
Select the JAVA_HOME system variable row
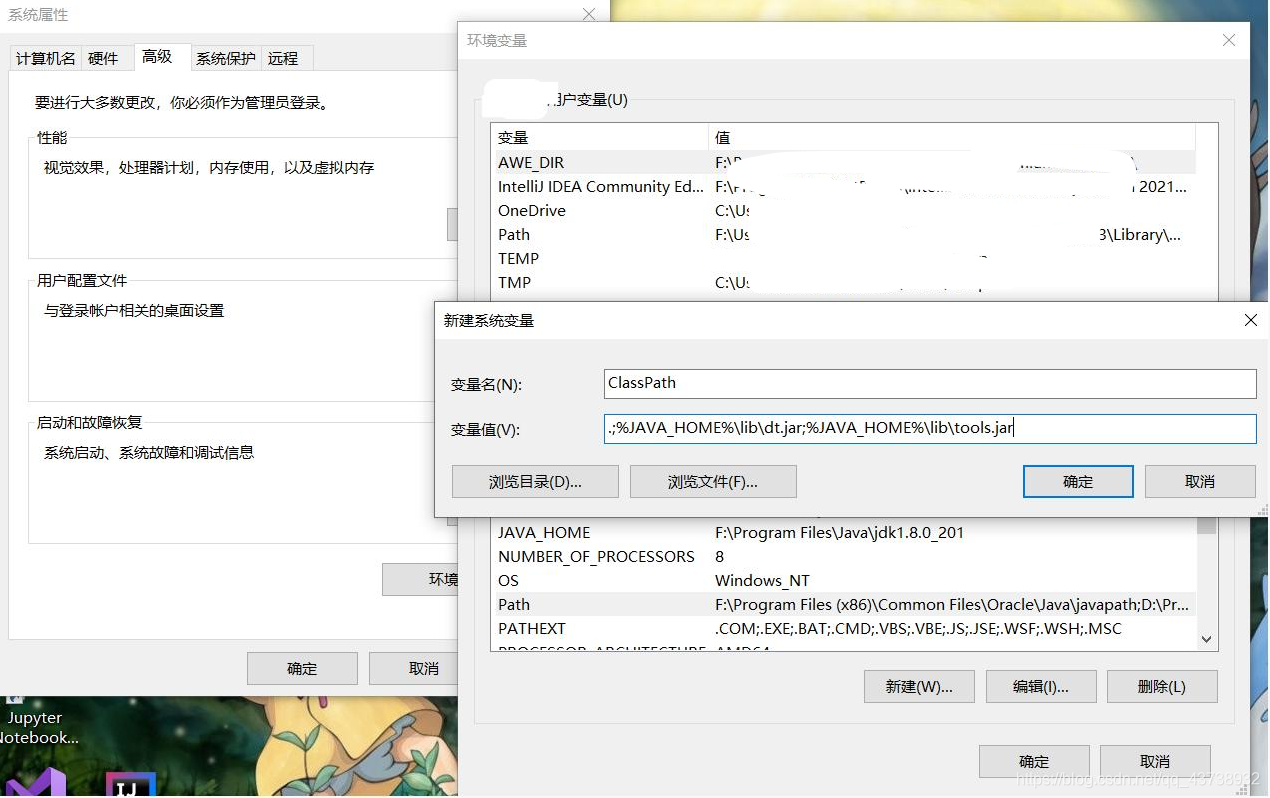[x=844, y=532]
